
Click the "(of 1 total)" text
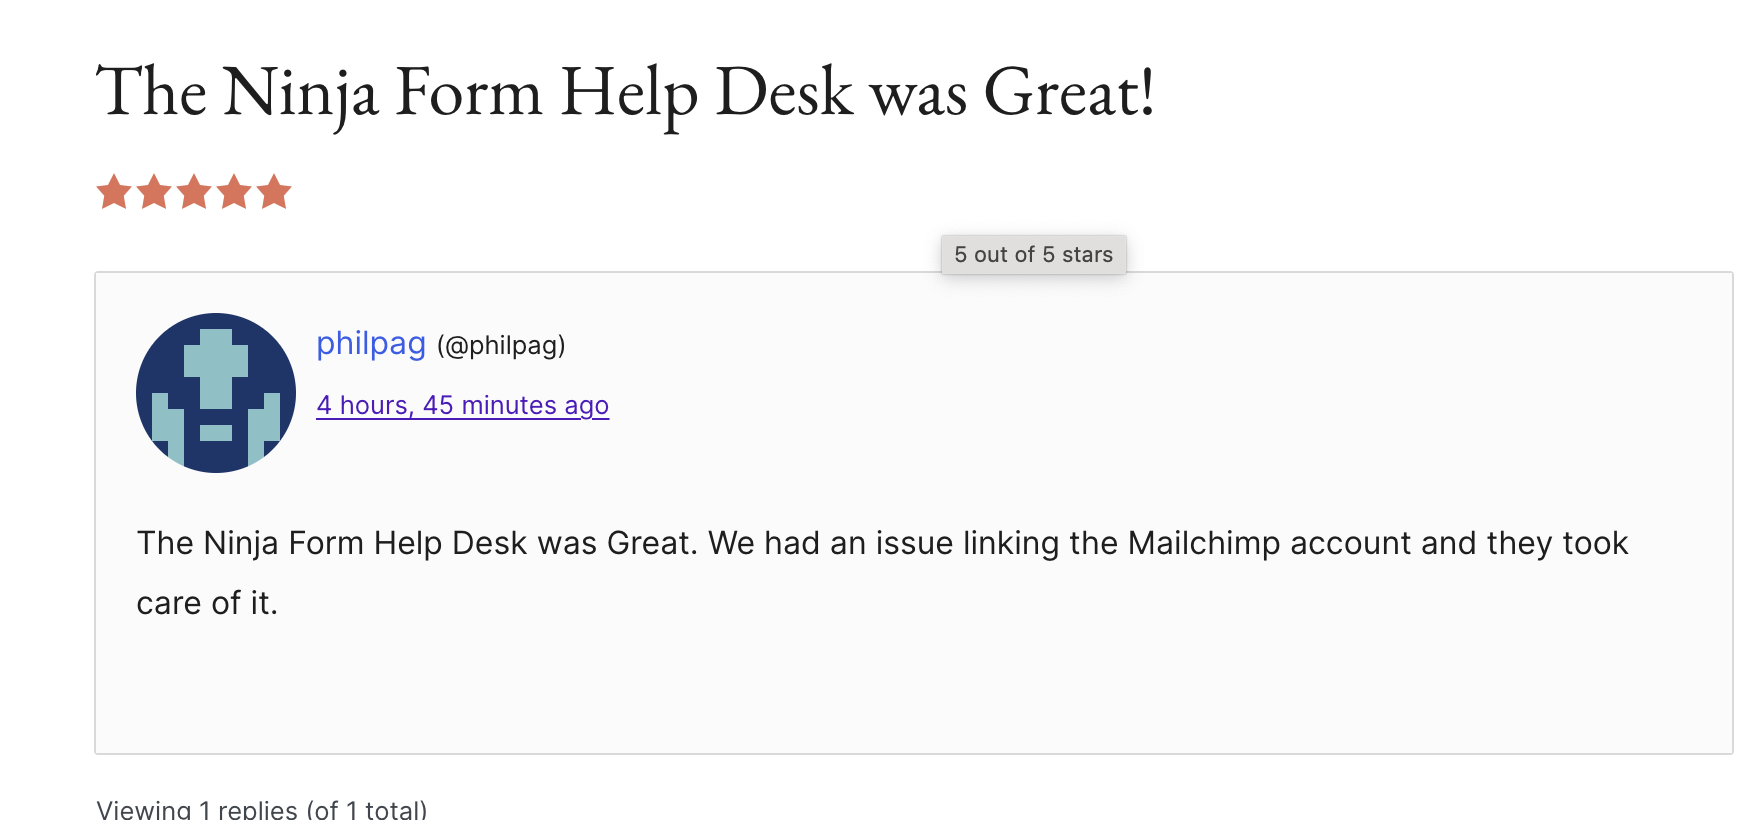click(x=367, y=809)
